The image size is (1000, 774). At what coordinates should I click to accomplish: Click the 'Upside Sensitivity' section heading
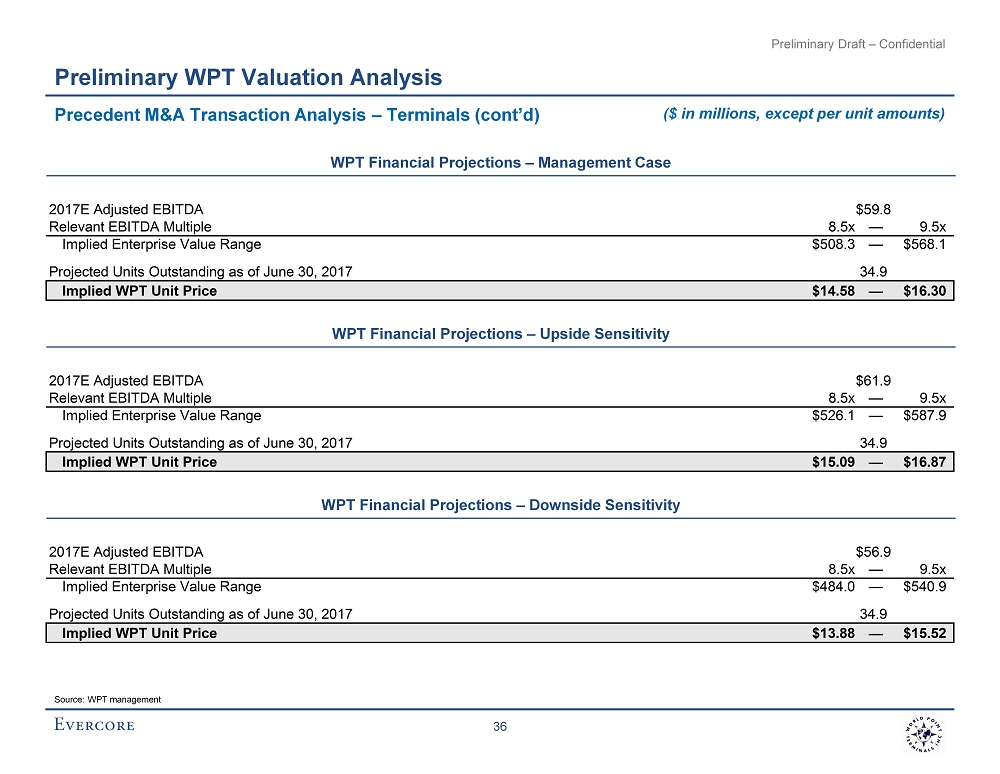pyautogui.click(x=500, y=333)
